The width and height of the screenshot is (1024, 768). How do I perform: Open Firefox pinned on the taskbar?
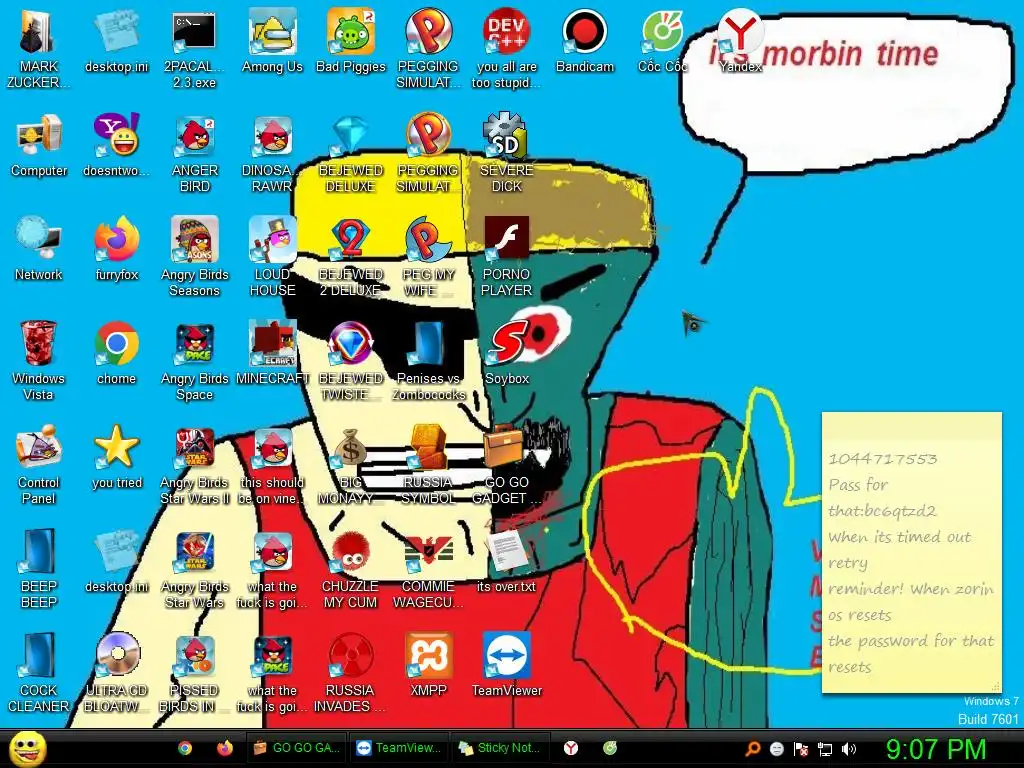point(224,748)
